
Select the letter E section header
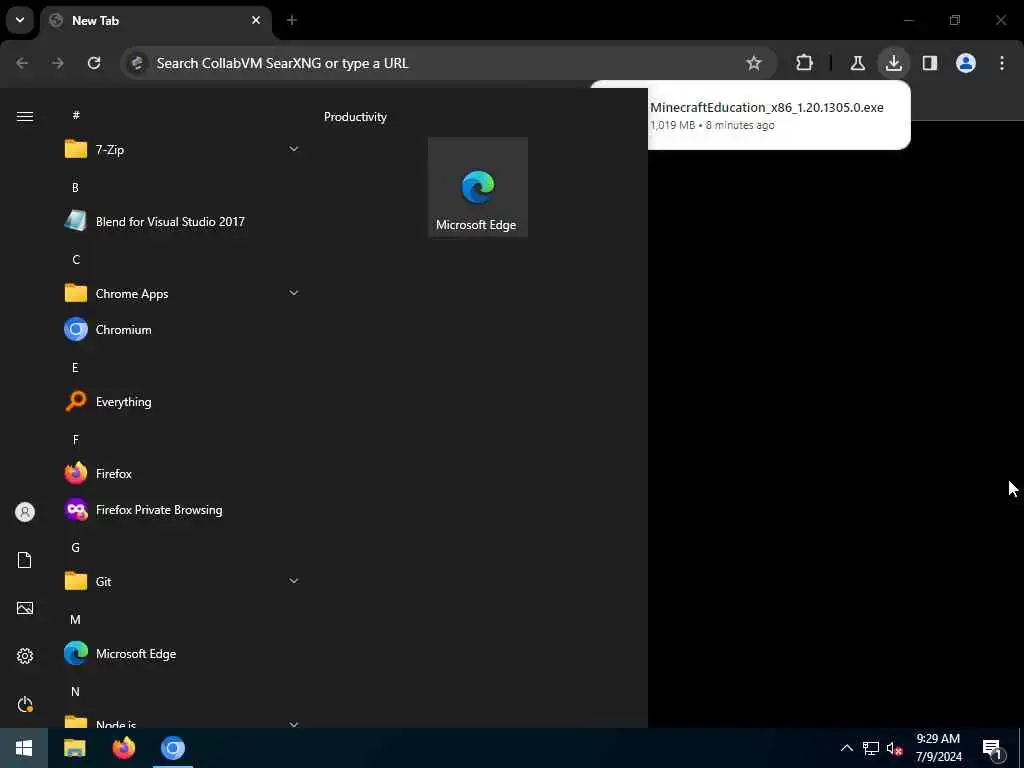click(x=75, y=368)
